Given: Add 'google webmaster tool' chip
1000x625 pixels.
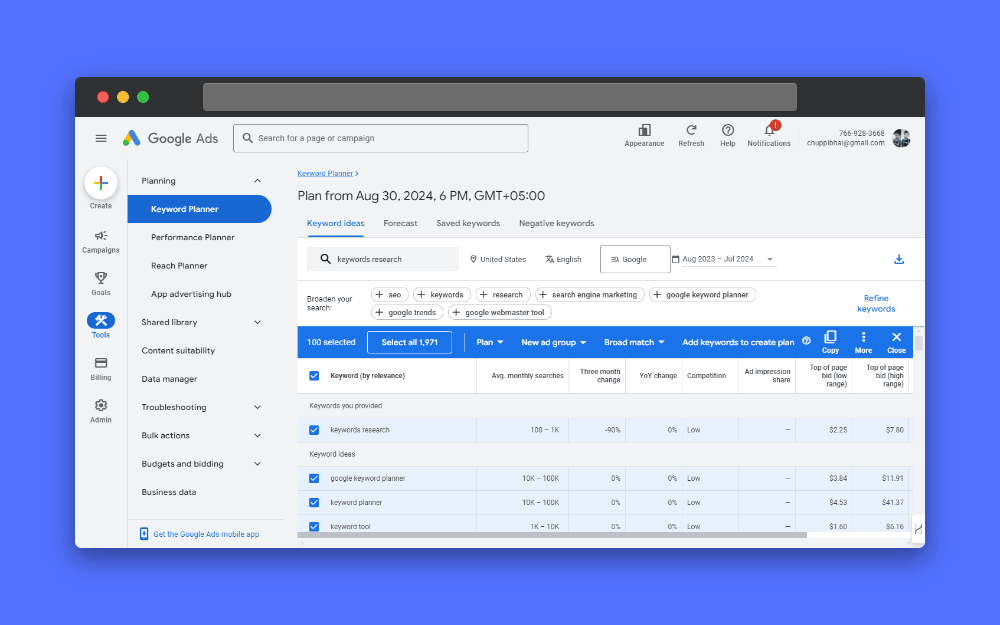Looking at the screenshot, I should pos(500,312).
